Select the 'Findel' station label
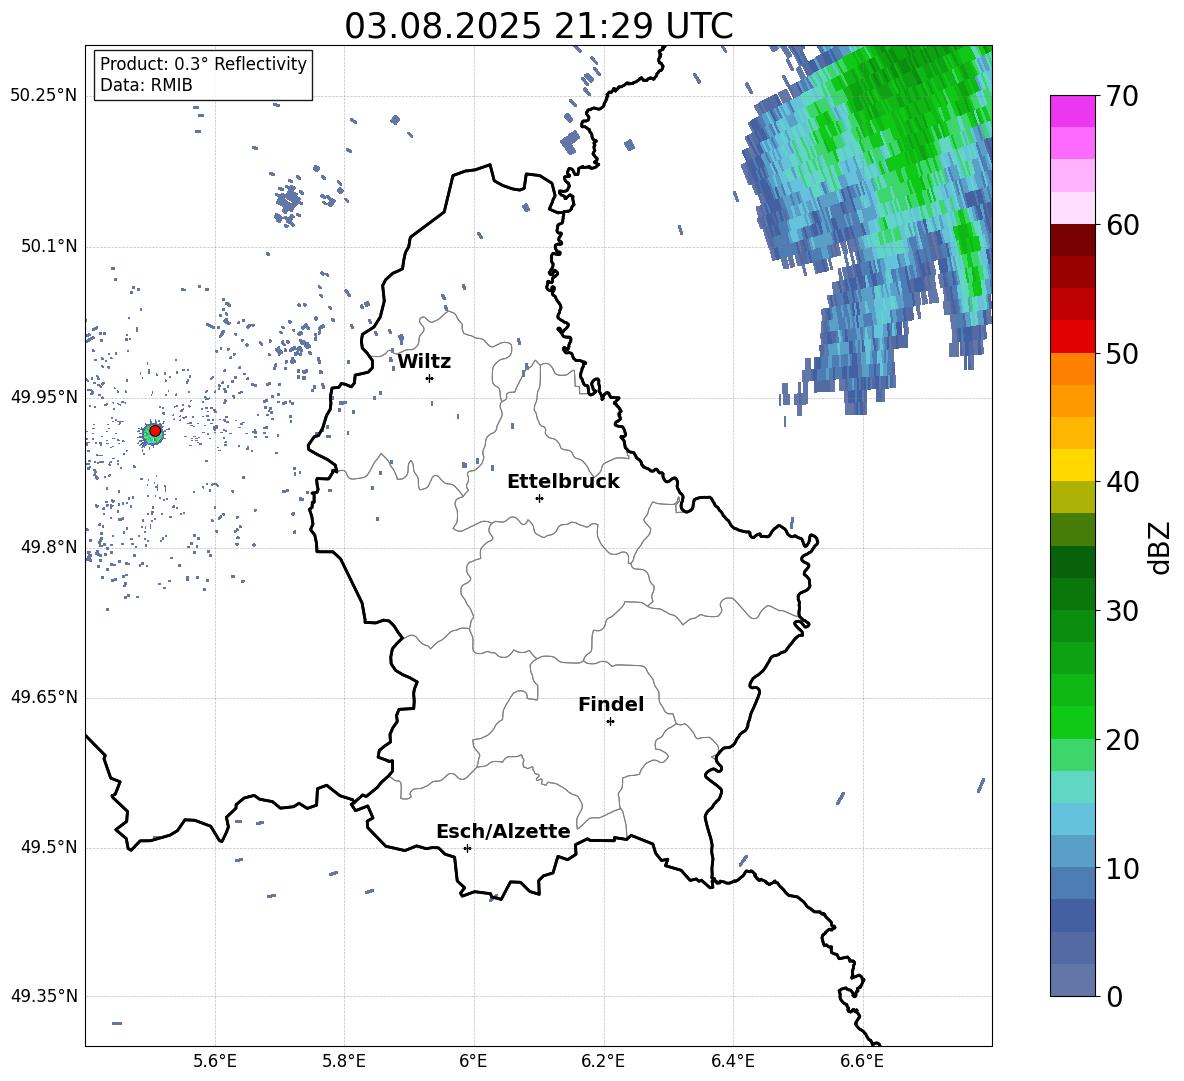This screenshot has height=1081, width=1184. (611, 704)
